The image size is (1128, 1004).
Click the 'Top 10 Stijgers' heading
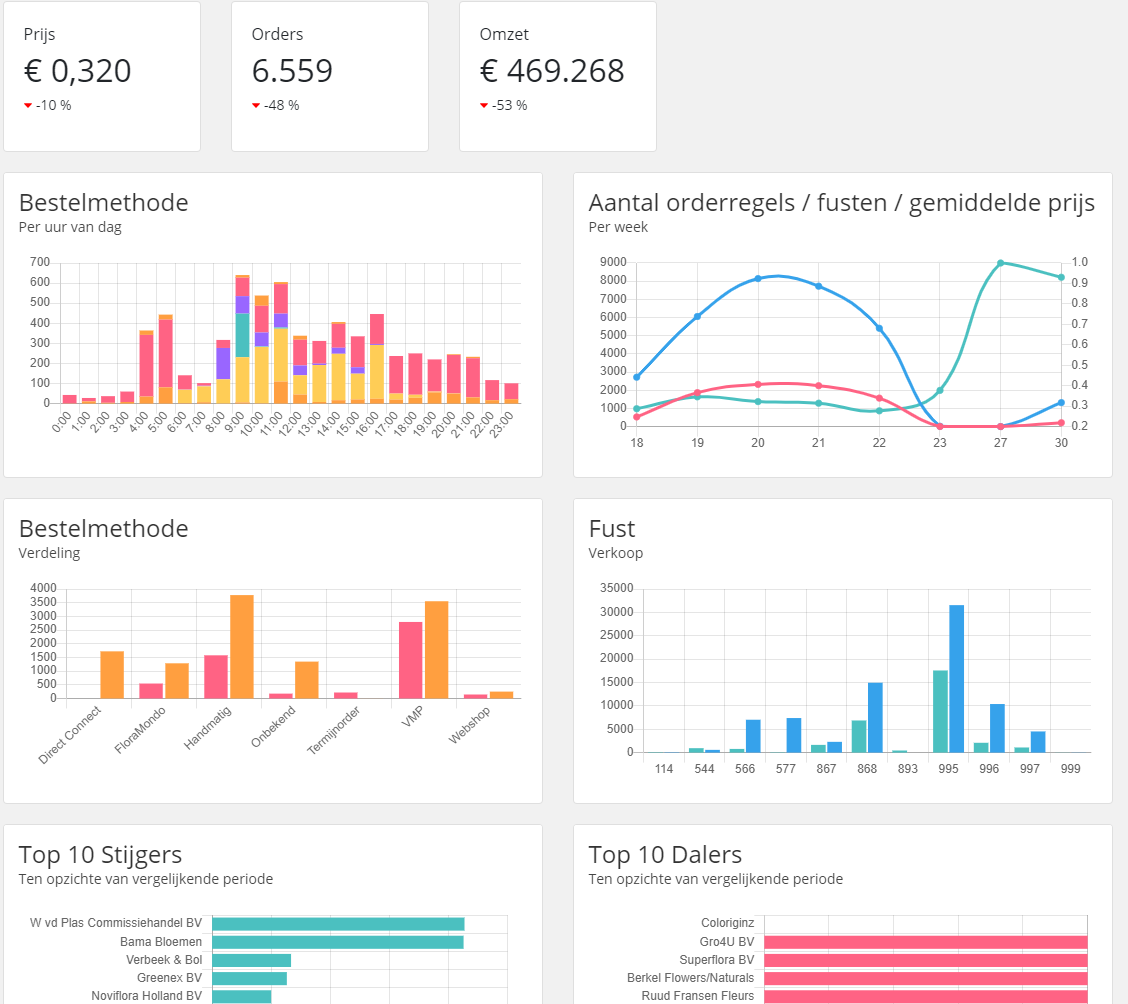(101, 854)
